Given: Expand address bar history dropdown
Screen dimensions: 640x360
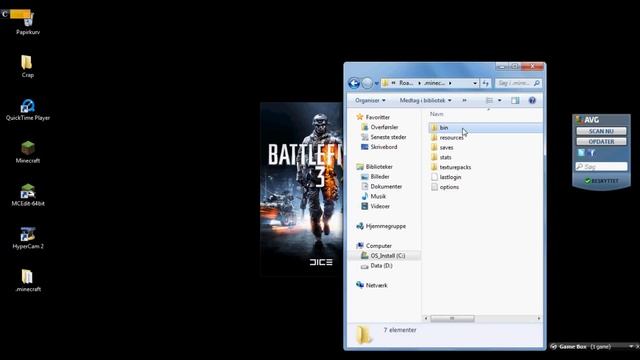Looking at the screenshot, I should click(x=475, y=83).
